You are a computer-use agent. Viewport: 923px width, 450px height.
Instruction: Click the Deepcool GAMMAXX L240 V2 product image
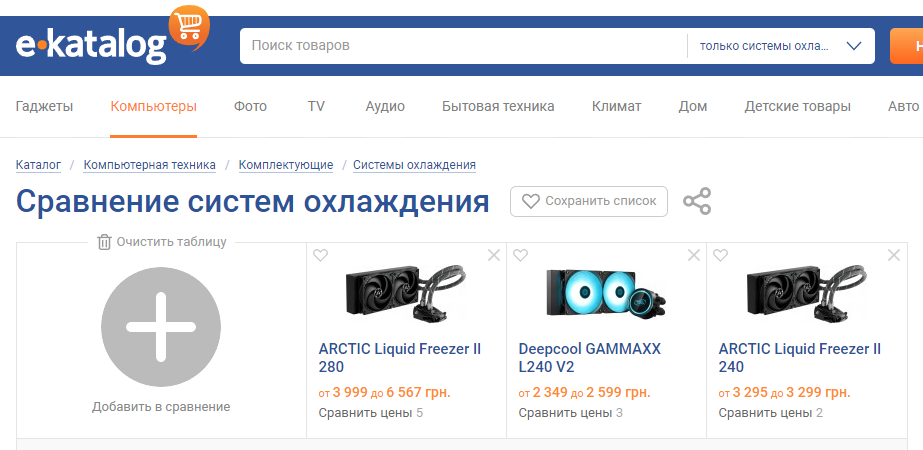606,293
